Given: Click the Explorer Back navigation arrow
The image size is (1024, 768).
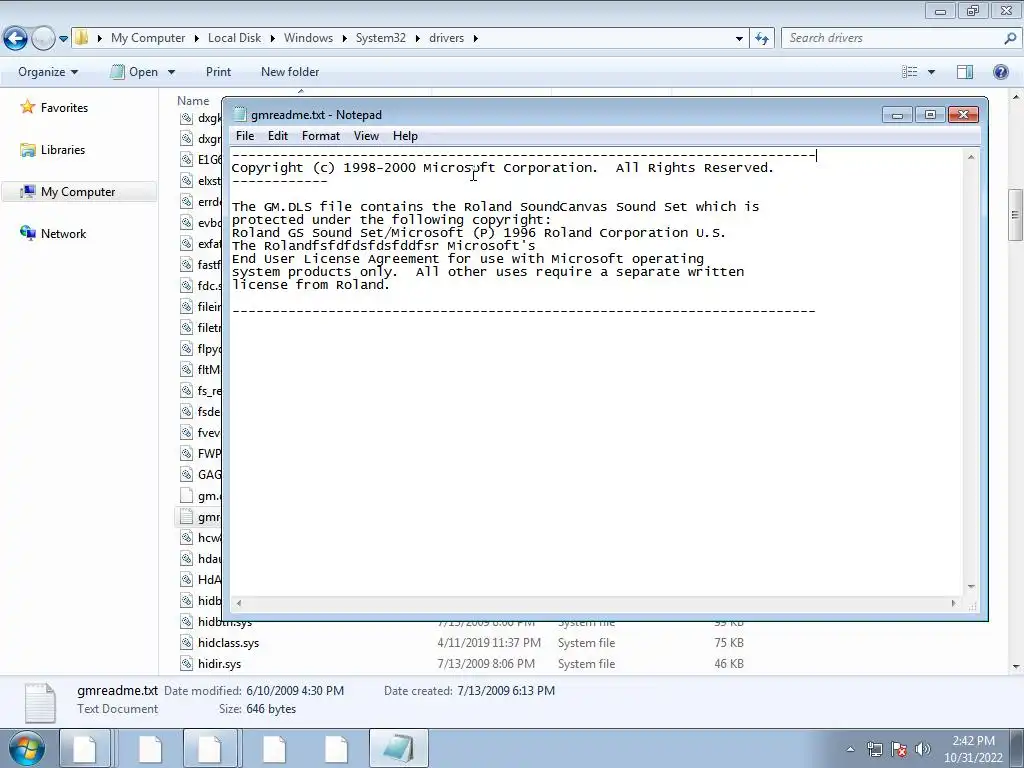Looking at the screenshot, I should pos(16,39).
